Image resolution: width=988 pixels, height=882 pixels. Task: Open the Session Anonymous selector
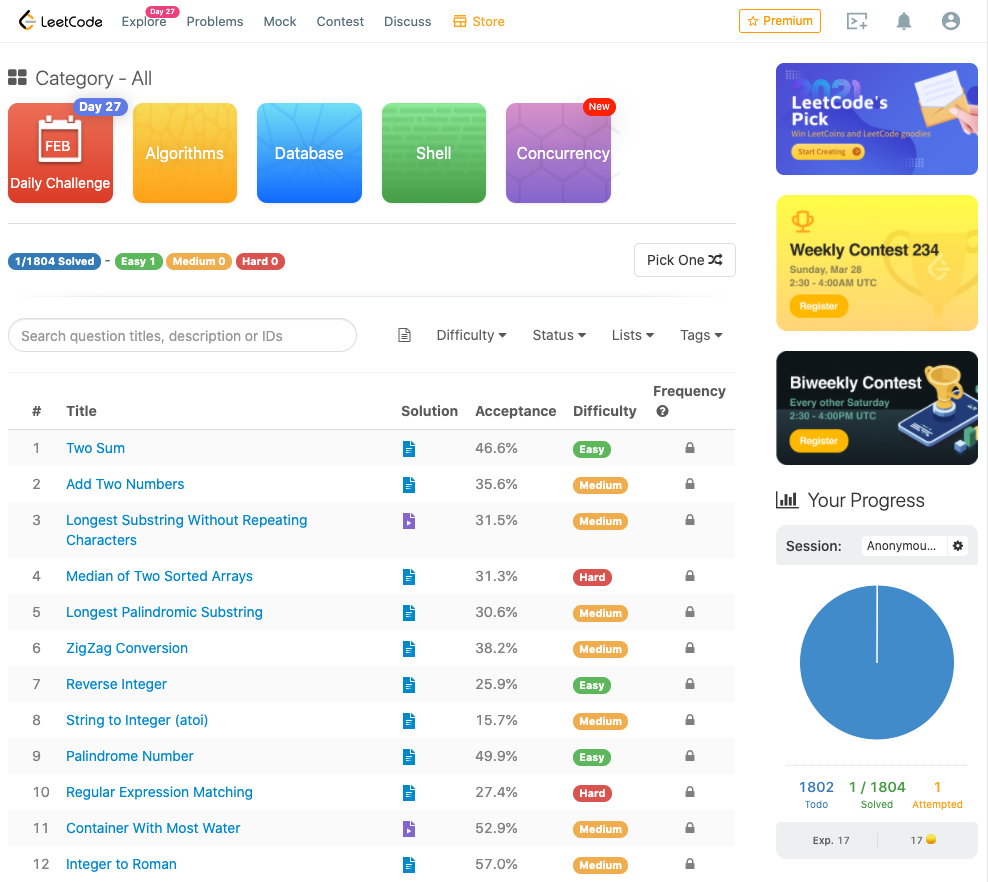pyautogui.click(x=904, y=546)
